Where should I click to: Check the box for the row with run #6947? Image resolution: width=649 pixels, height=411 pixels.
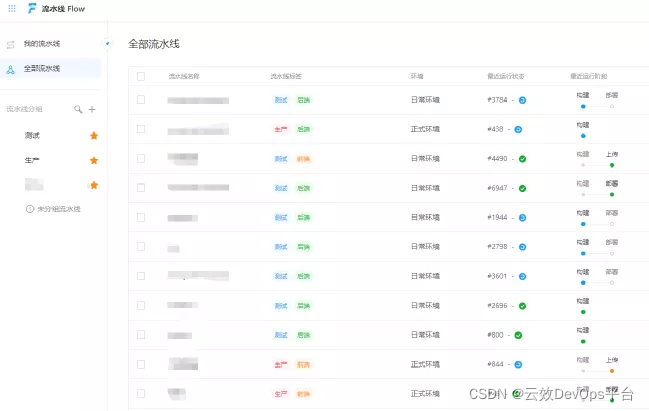pos(141,188)
